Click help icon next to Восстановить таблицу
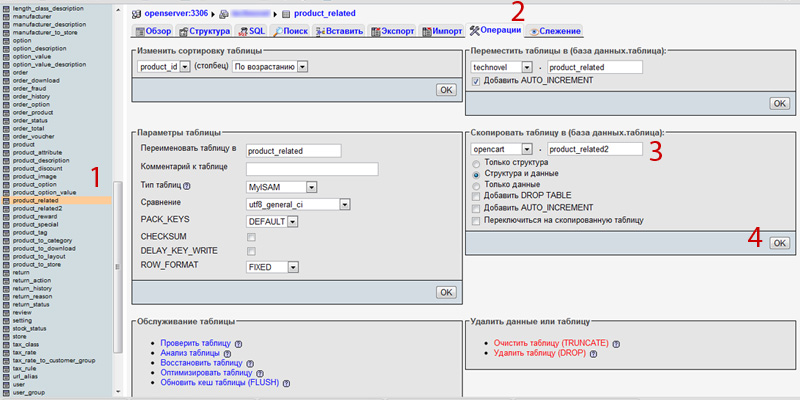The image size is (800, 400). tap(249, 364)
